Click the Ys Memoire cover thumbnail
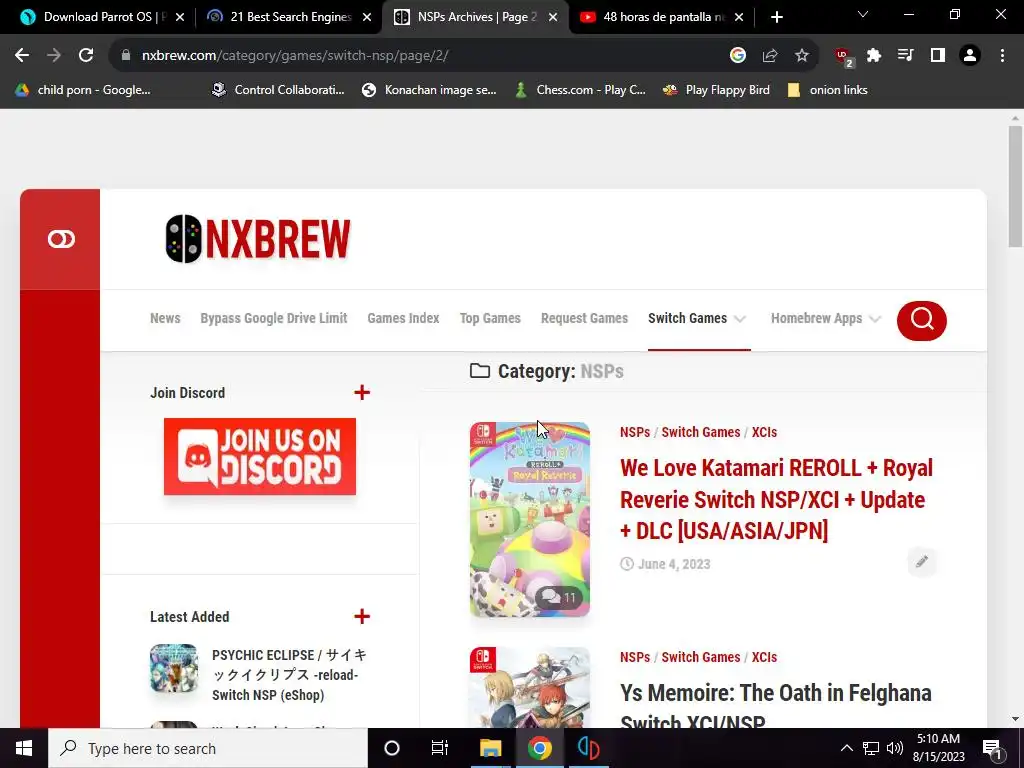 (x=530, y=687)
